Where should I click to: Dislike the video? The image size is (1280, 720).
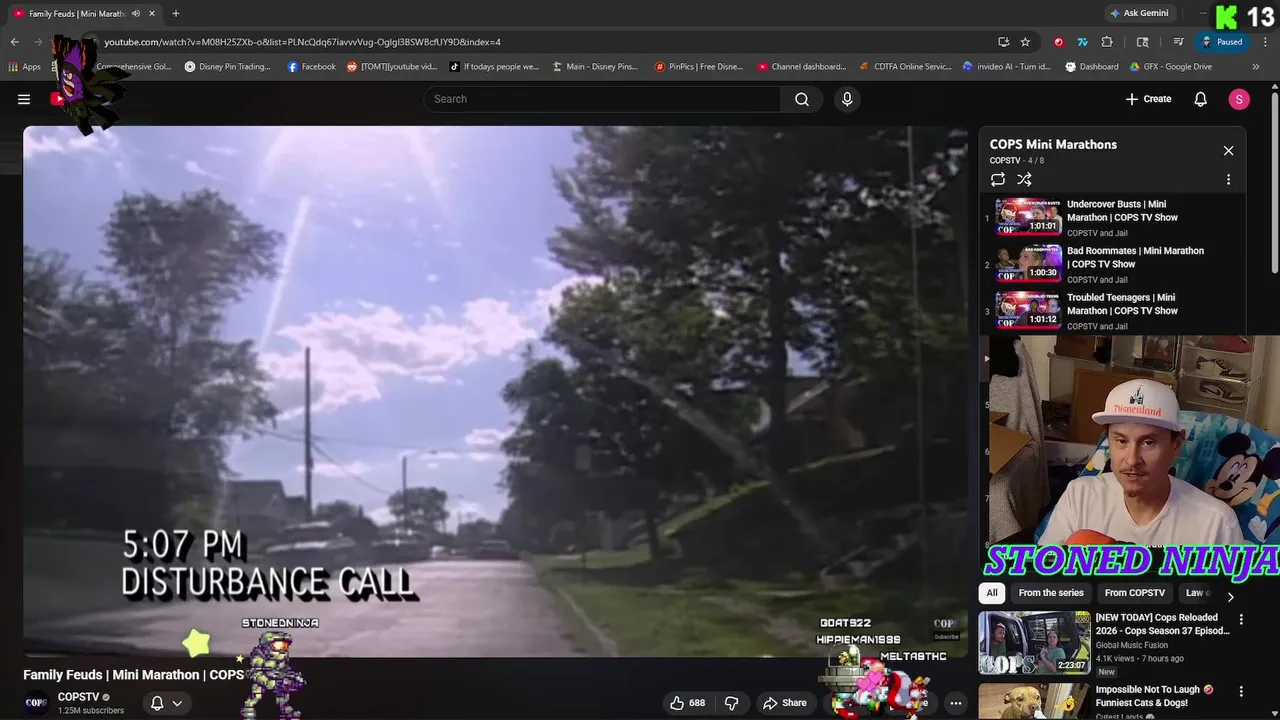tap(732, 703)
